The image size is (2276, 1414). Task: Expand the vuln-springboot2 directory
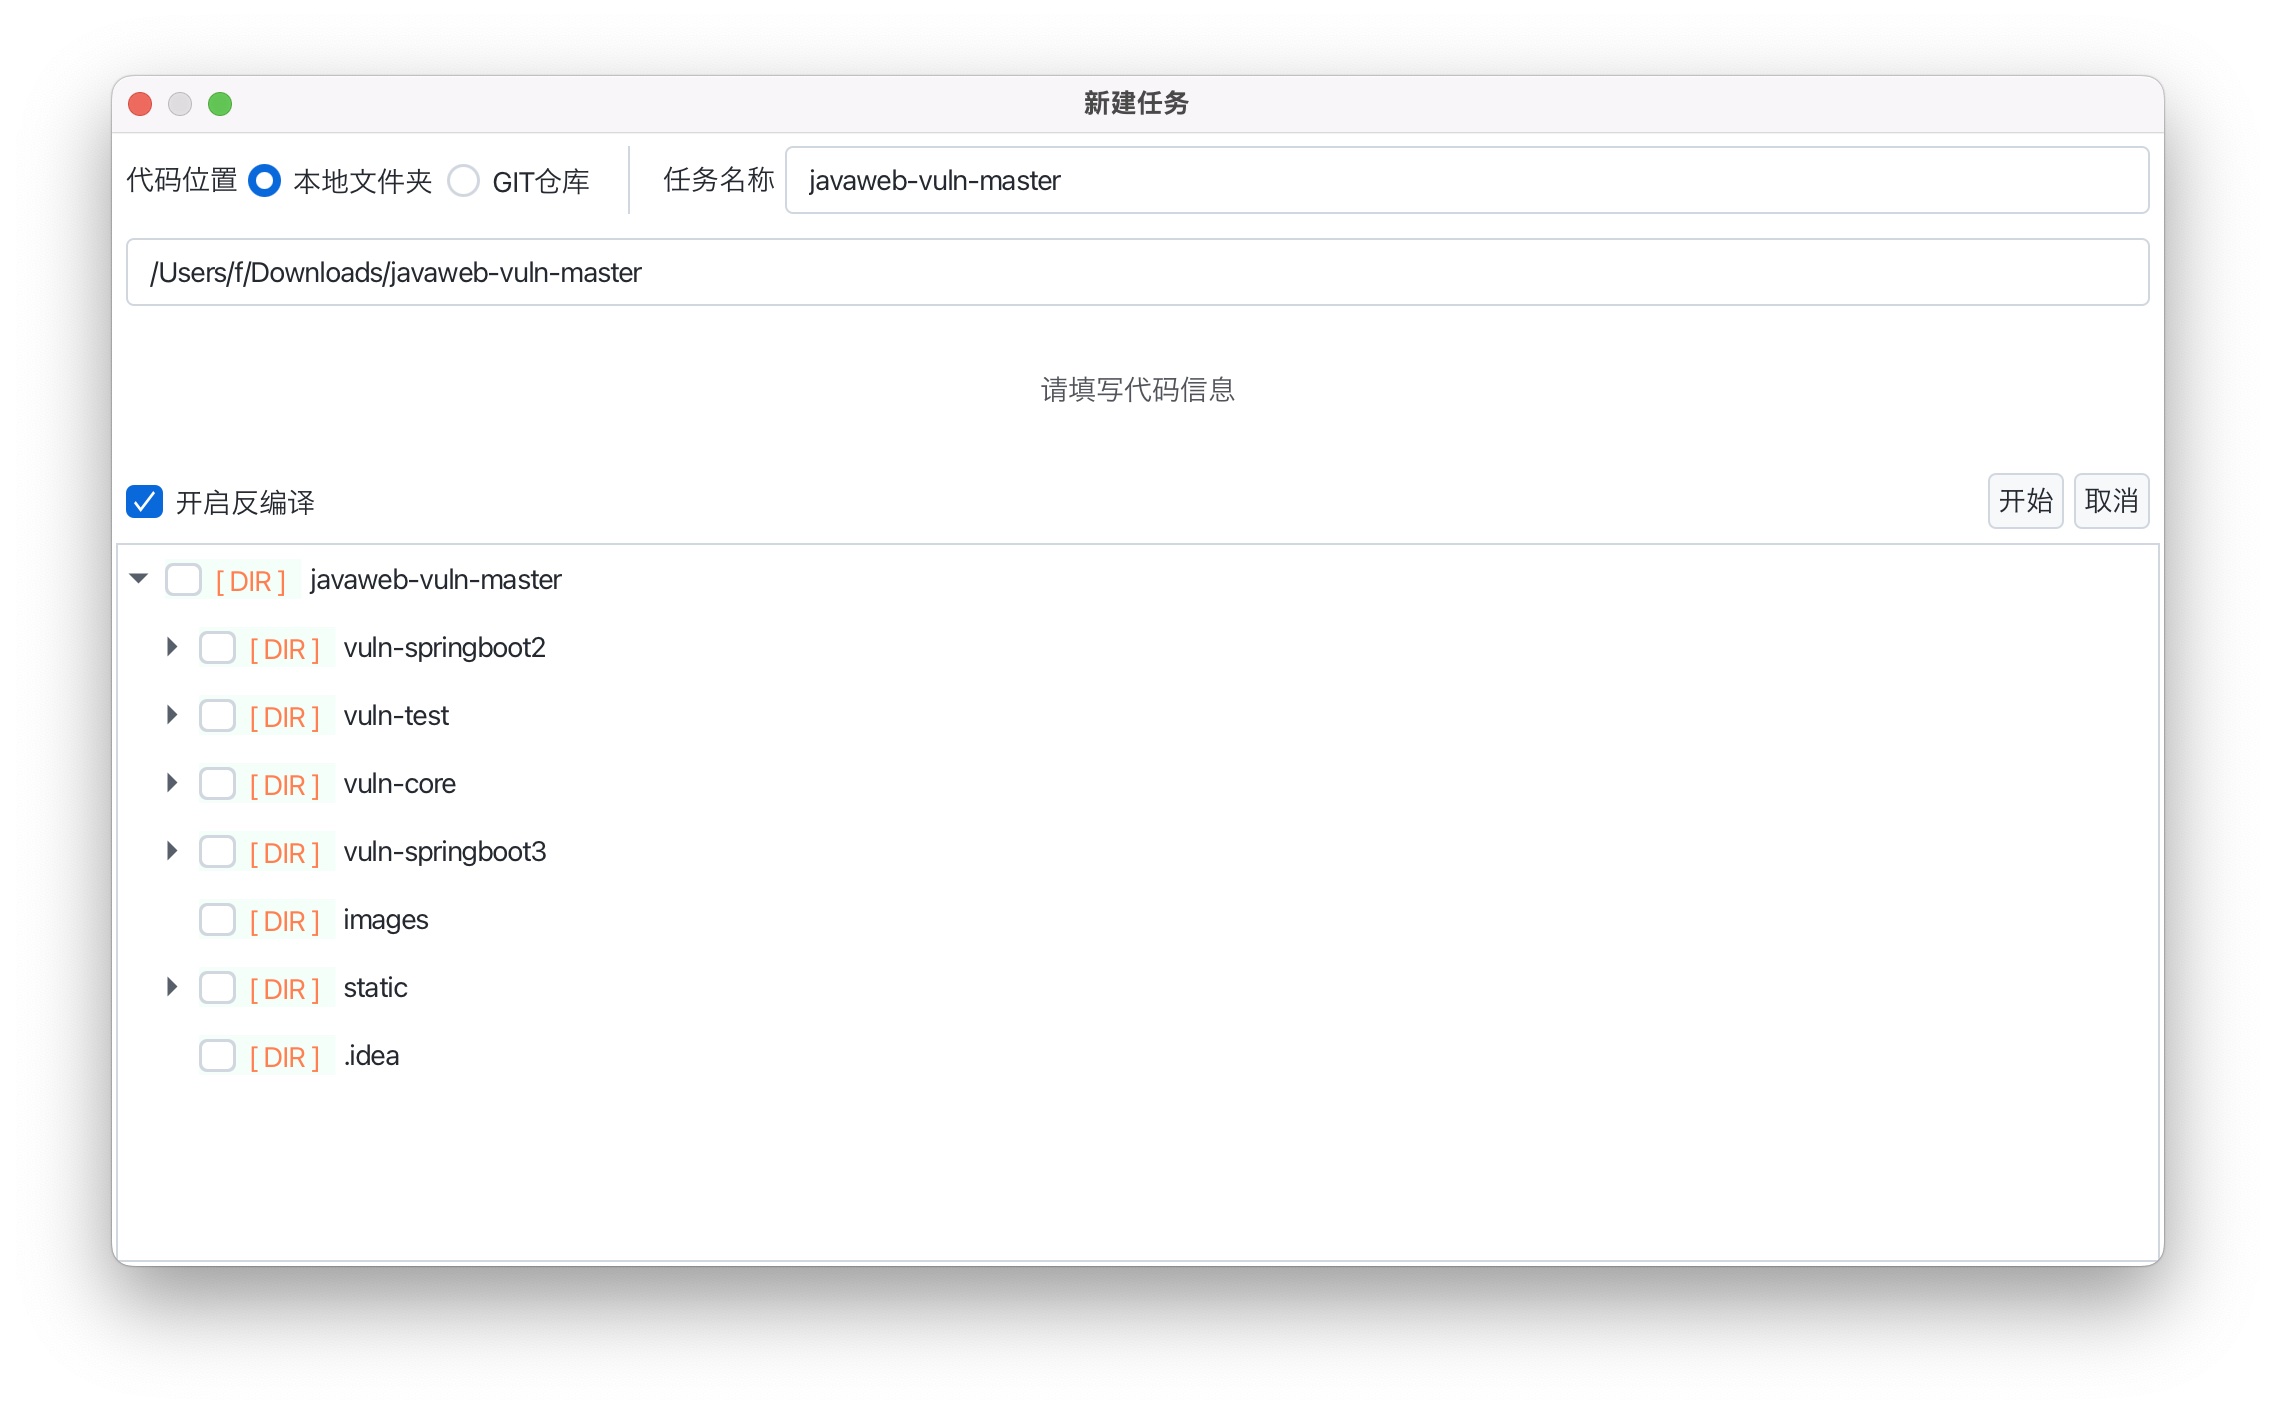(x=172, y=648)
